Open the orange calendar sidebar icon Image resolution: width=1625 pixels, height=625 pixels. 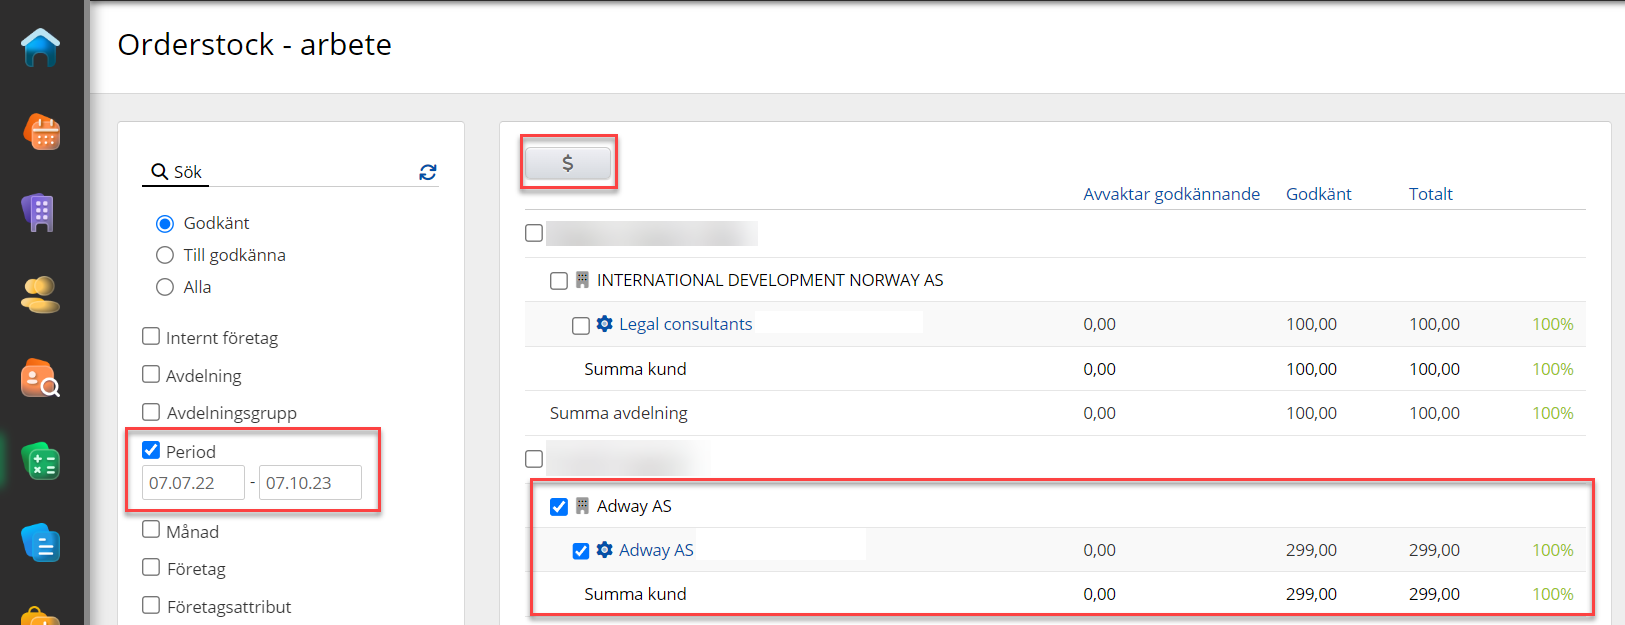pyautogui.click(x=41, y=131)
